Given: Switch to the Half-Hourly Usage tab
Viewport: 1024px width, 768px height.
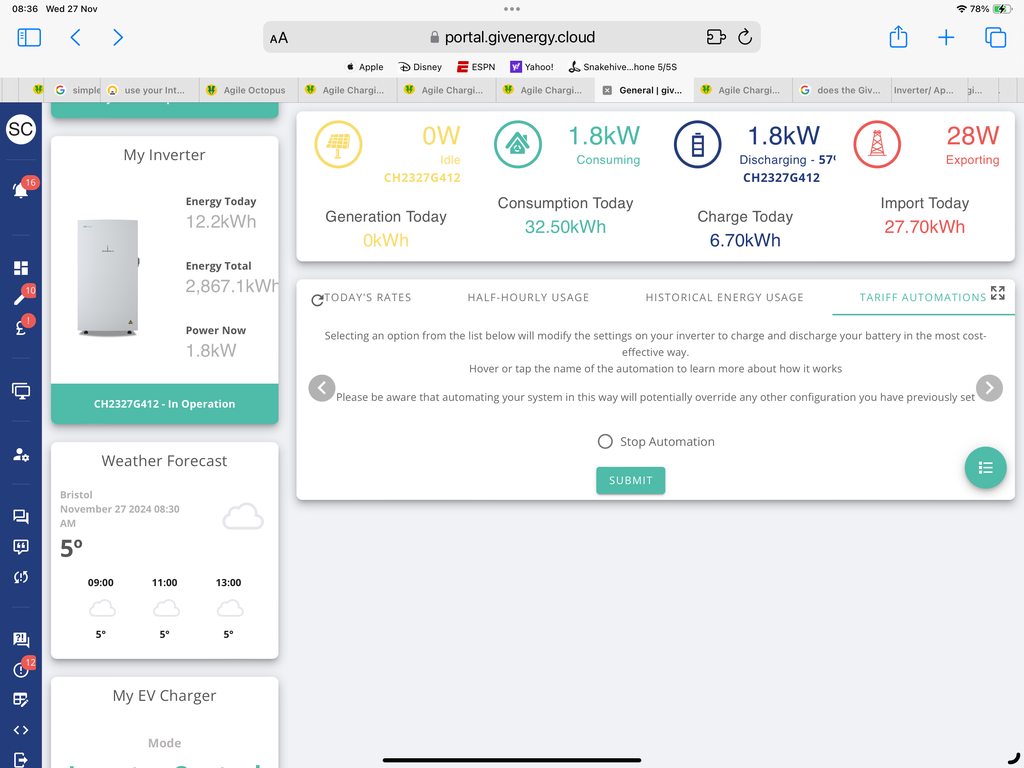Looking at the screenshot, I should (x=528, y=297).
